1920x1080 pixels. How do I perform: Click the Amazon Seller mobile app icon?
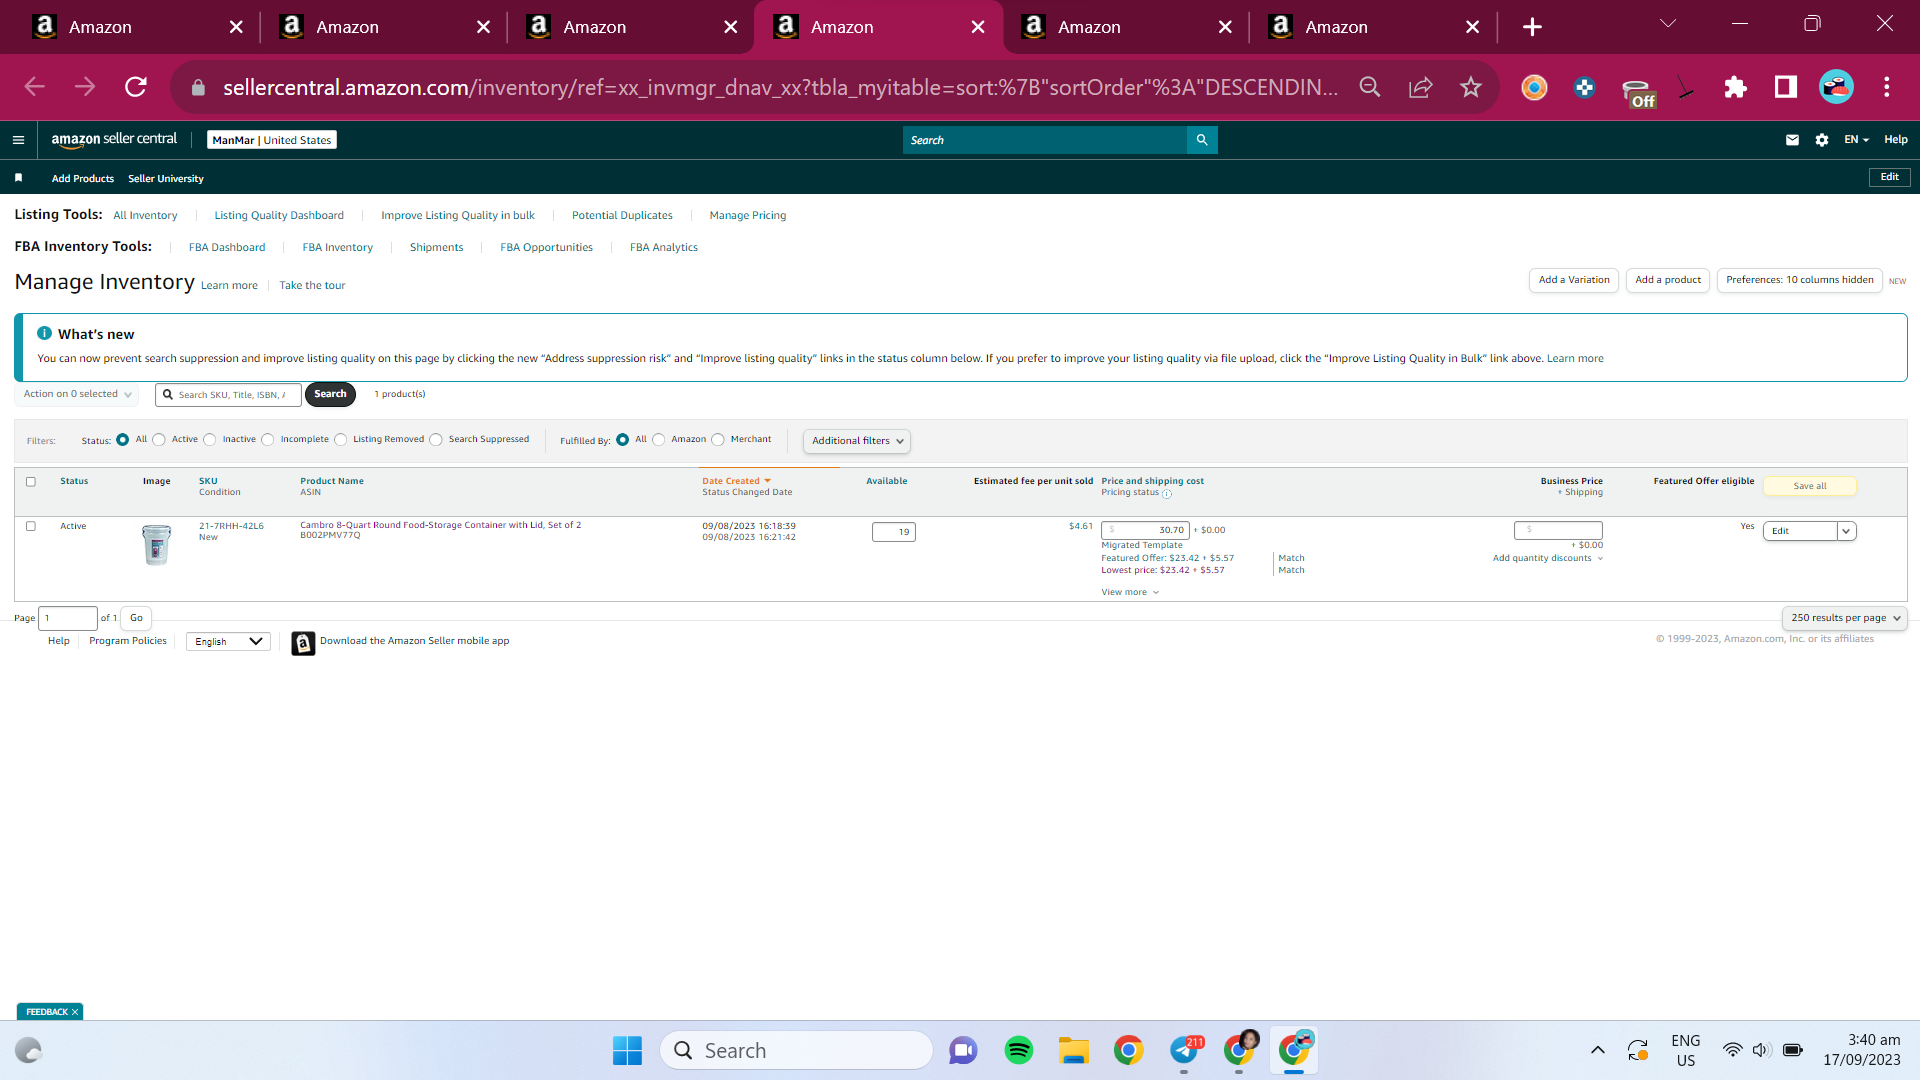coord(303,643)
